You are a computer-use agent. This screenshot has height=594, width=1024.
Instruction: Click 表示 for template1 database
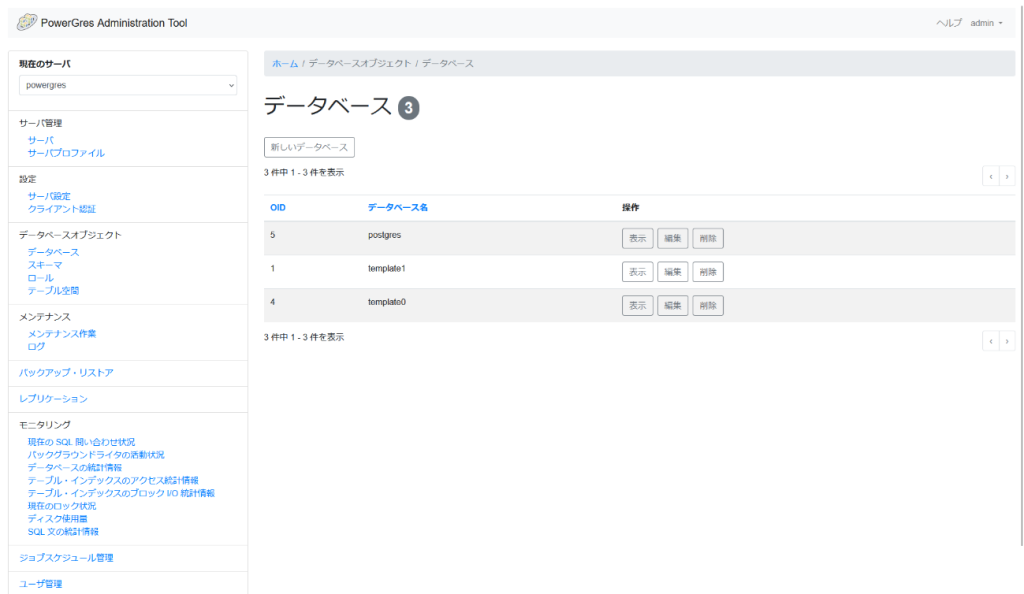tap(637, 272)
